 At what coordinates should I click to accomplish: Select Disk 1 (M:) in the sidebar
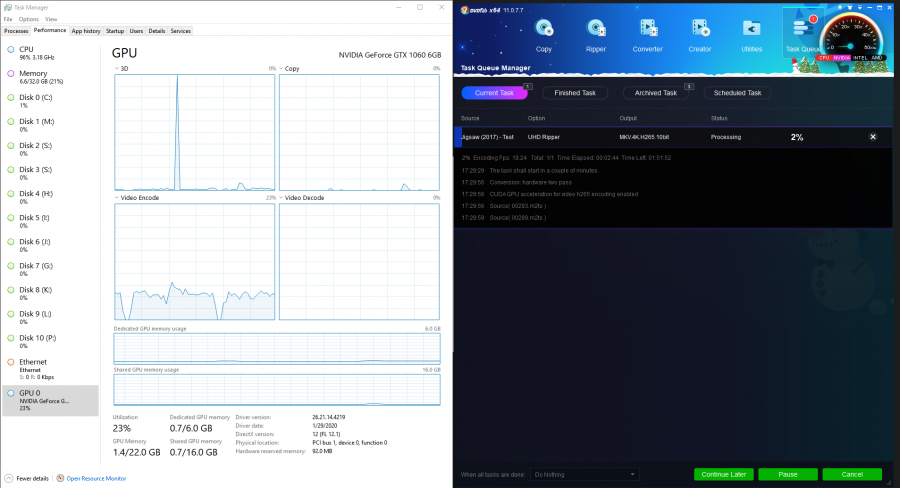(51, 125)
